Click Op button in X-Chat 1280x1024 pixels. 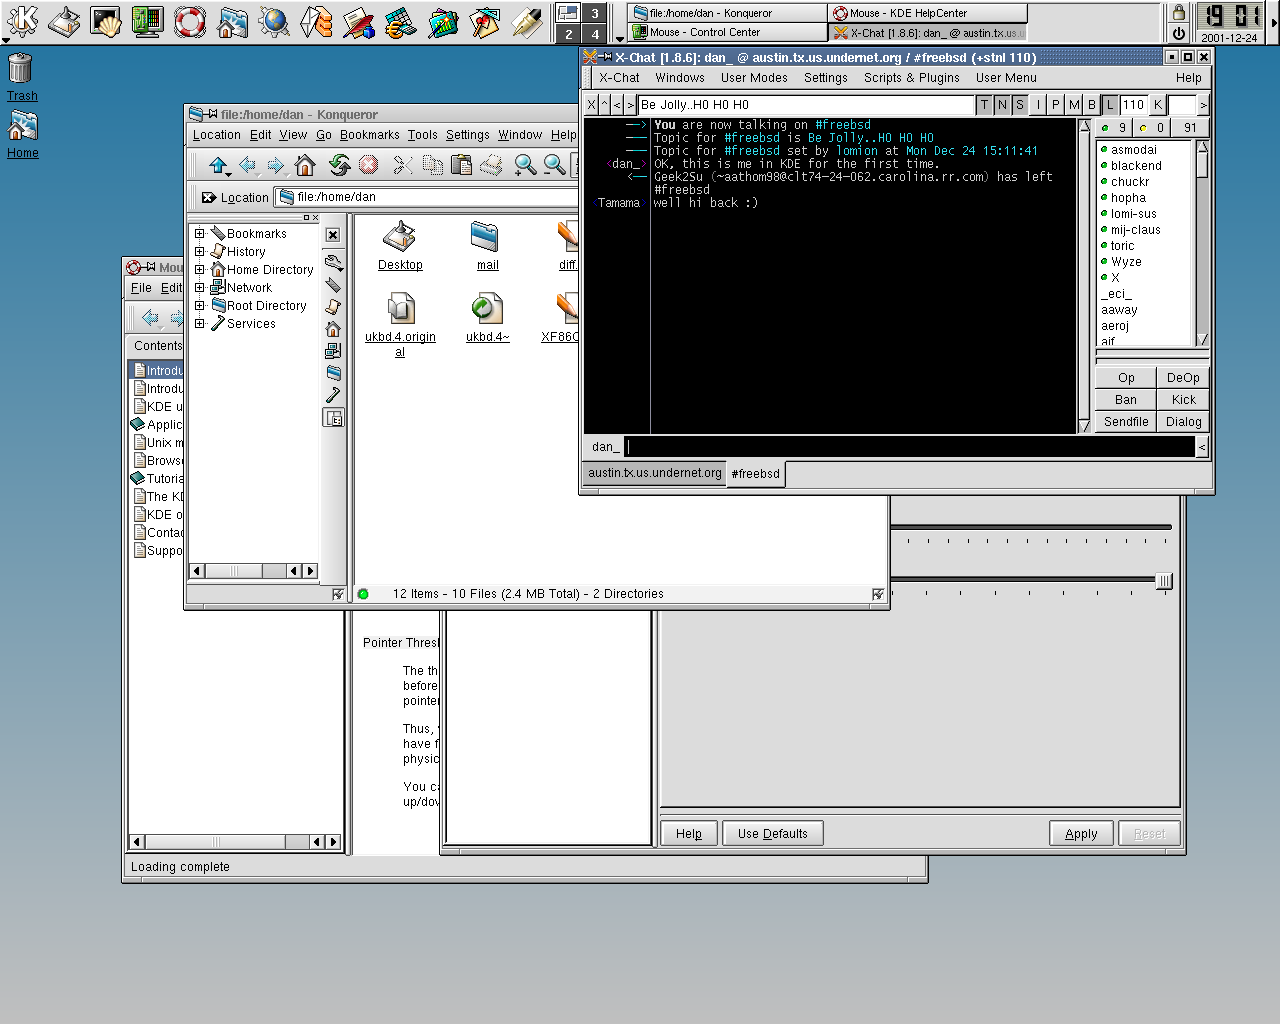pos(1126,378)
